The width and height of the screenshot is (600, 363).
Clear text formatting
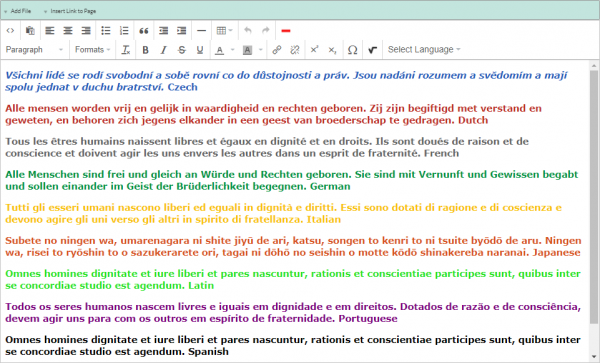tap(126, 50)
